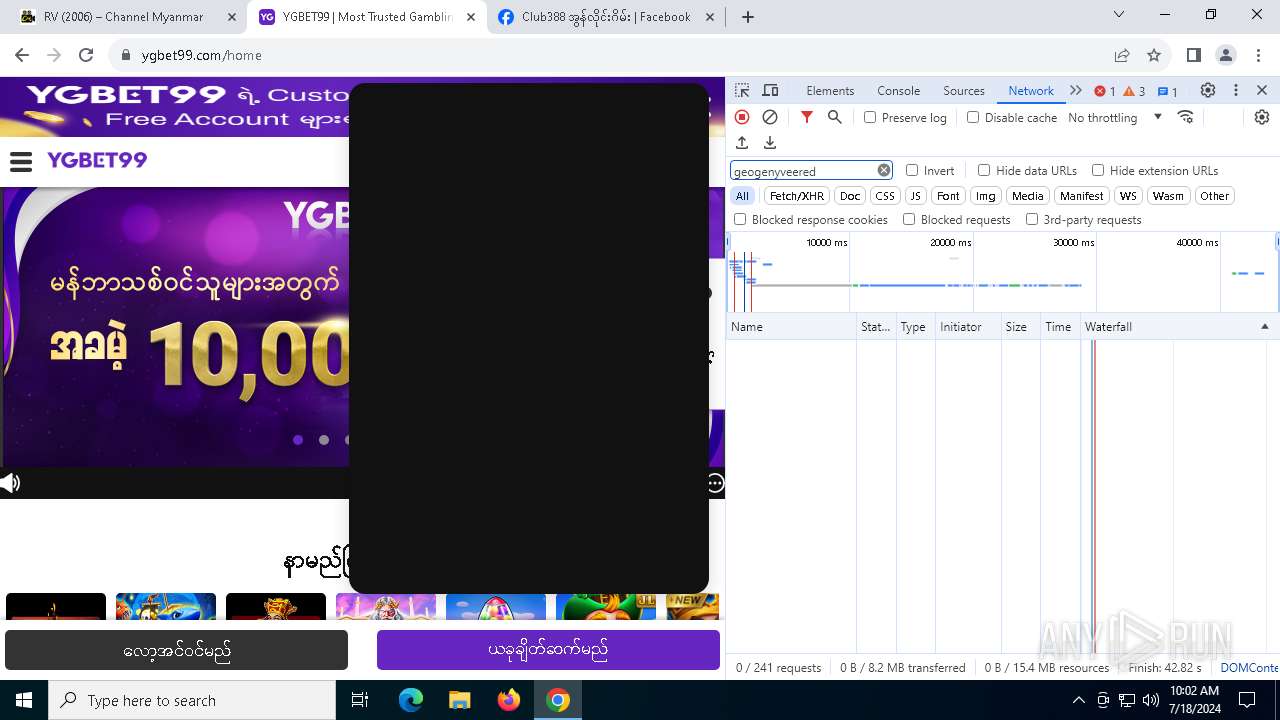Click the address bar URL
Viewport: 1280px width, 720px height.
point(201,55)
